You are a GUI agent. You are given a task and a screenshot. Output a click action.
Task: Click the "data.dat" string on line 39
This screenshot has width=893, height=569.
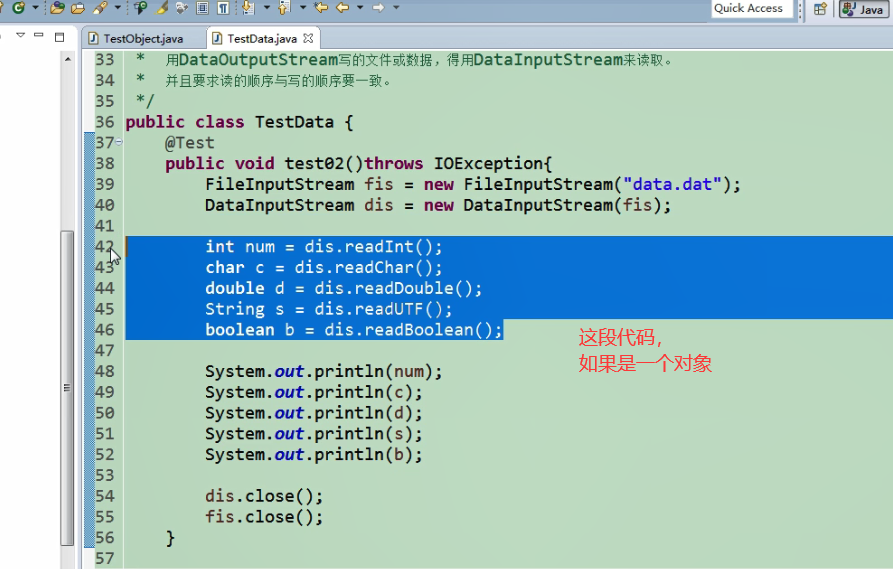pyautogui.click(x=673, y=185)
